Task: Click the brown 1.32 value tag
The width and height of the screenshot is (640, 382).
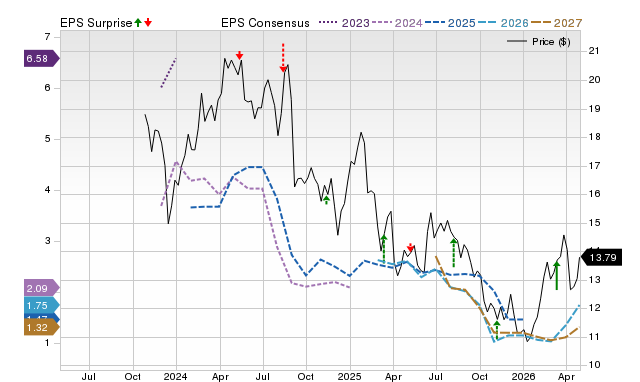Action: 42,327
